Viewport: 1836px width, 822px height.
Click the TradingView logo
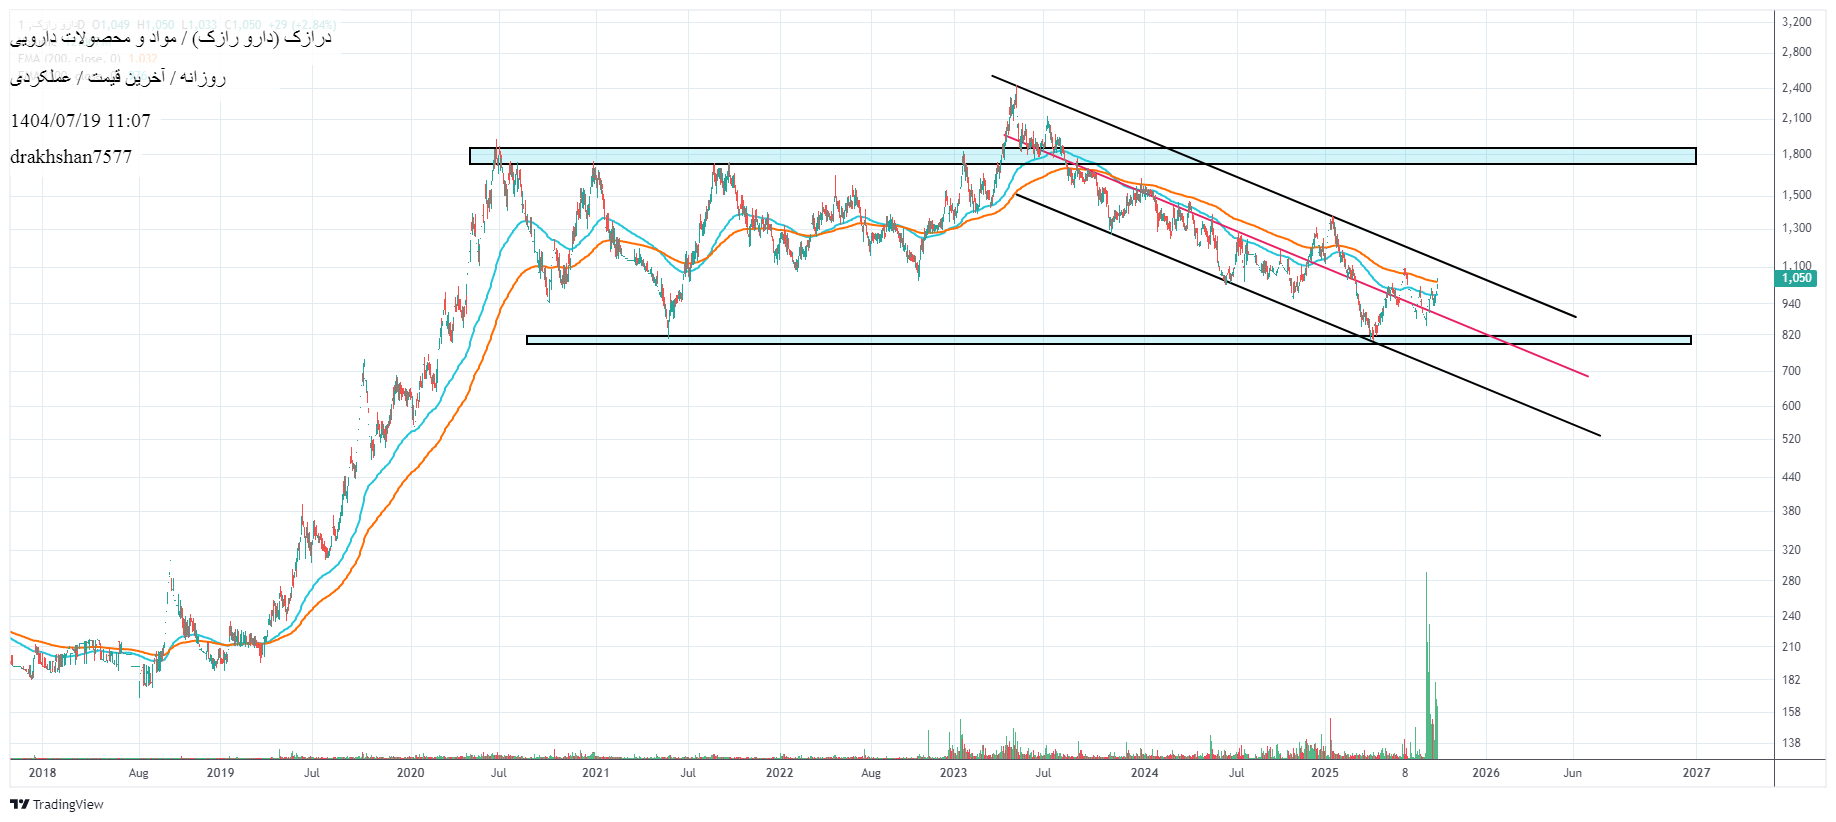point(57,804)
